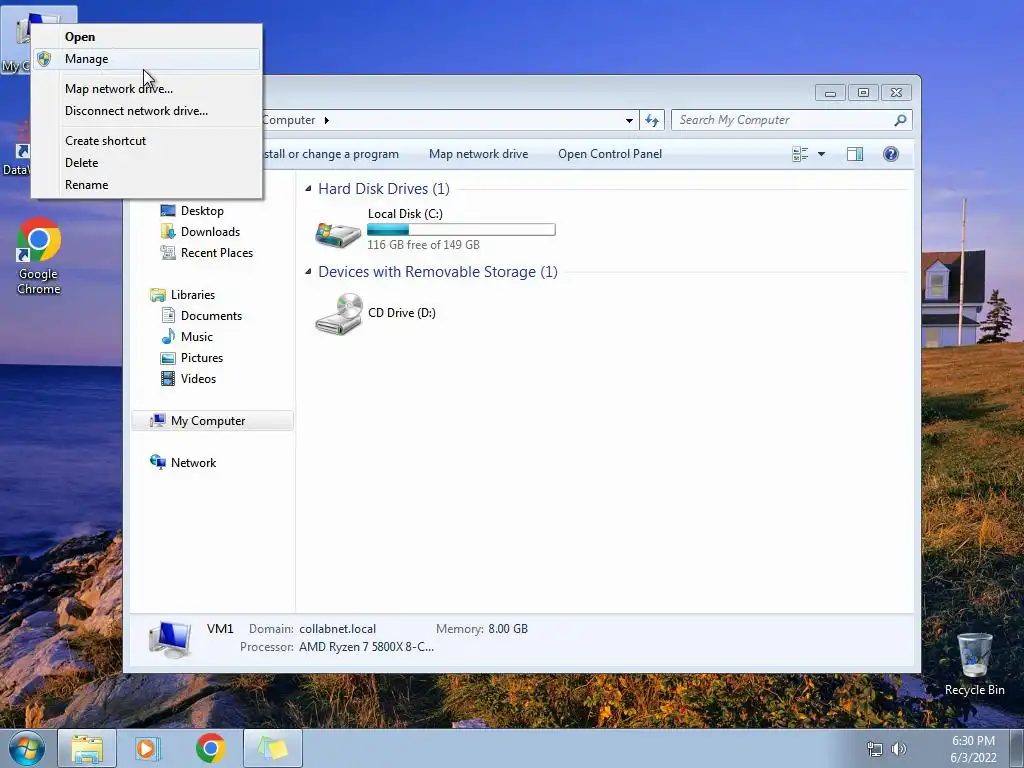
Task: Click the Videos film strip icon
Action: pos(168,379)
